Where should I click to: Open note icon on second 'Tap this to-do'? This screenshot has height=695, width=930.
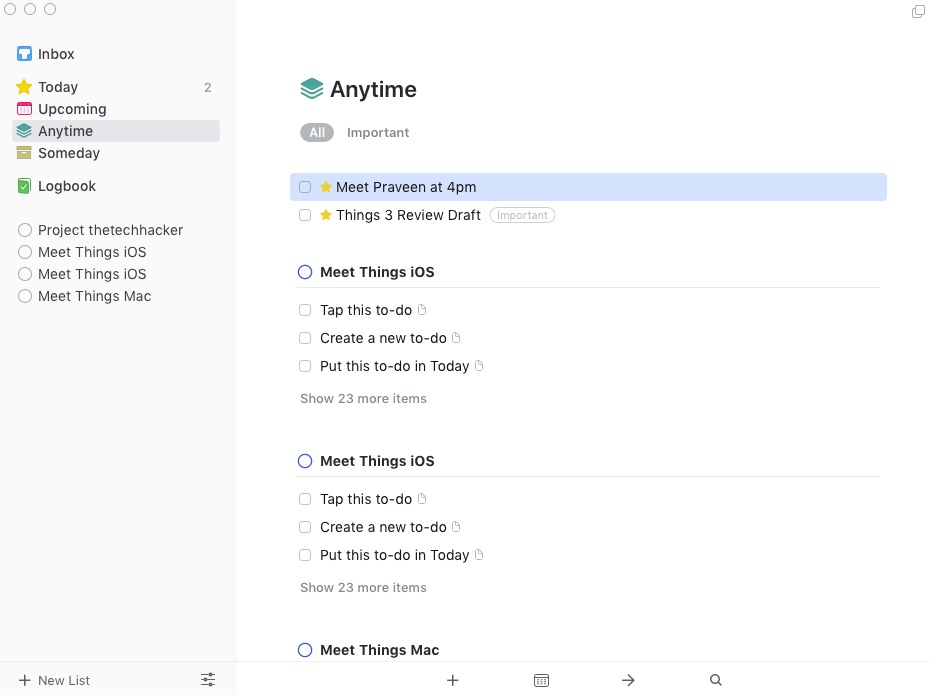click(422, 499)
